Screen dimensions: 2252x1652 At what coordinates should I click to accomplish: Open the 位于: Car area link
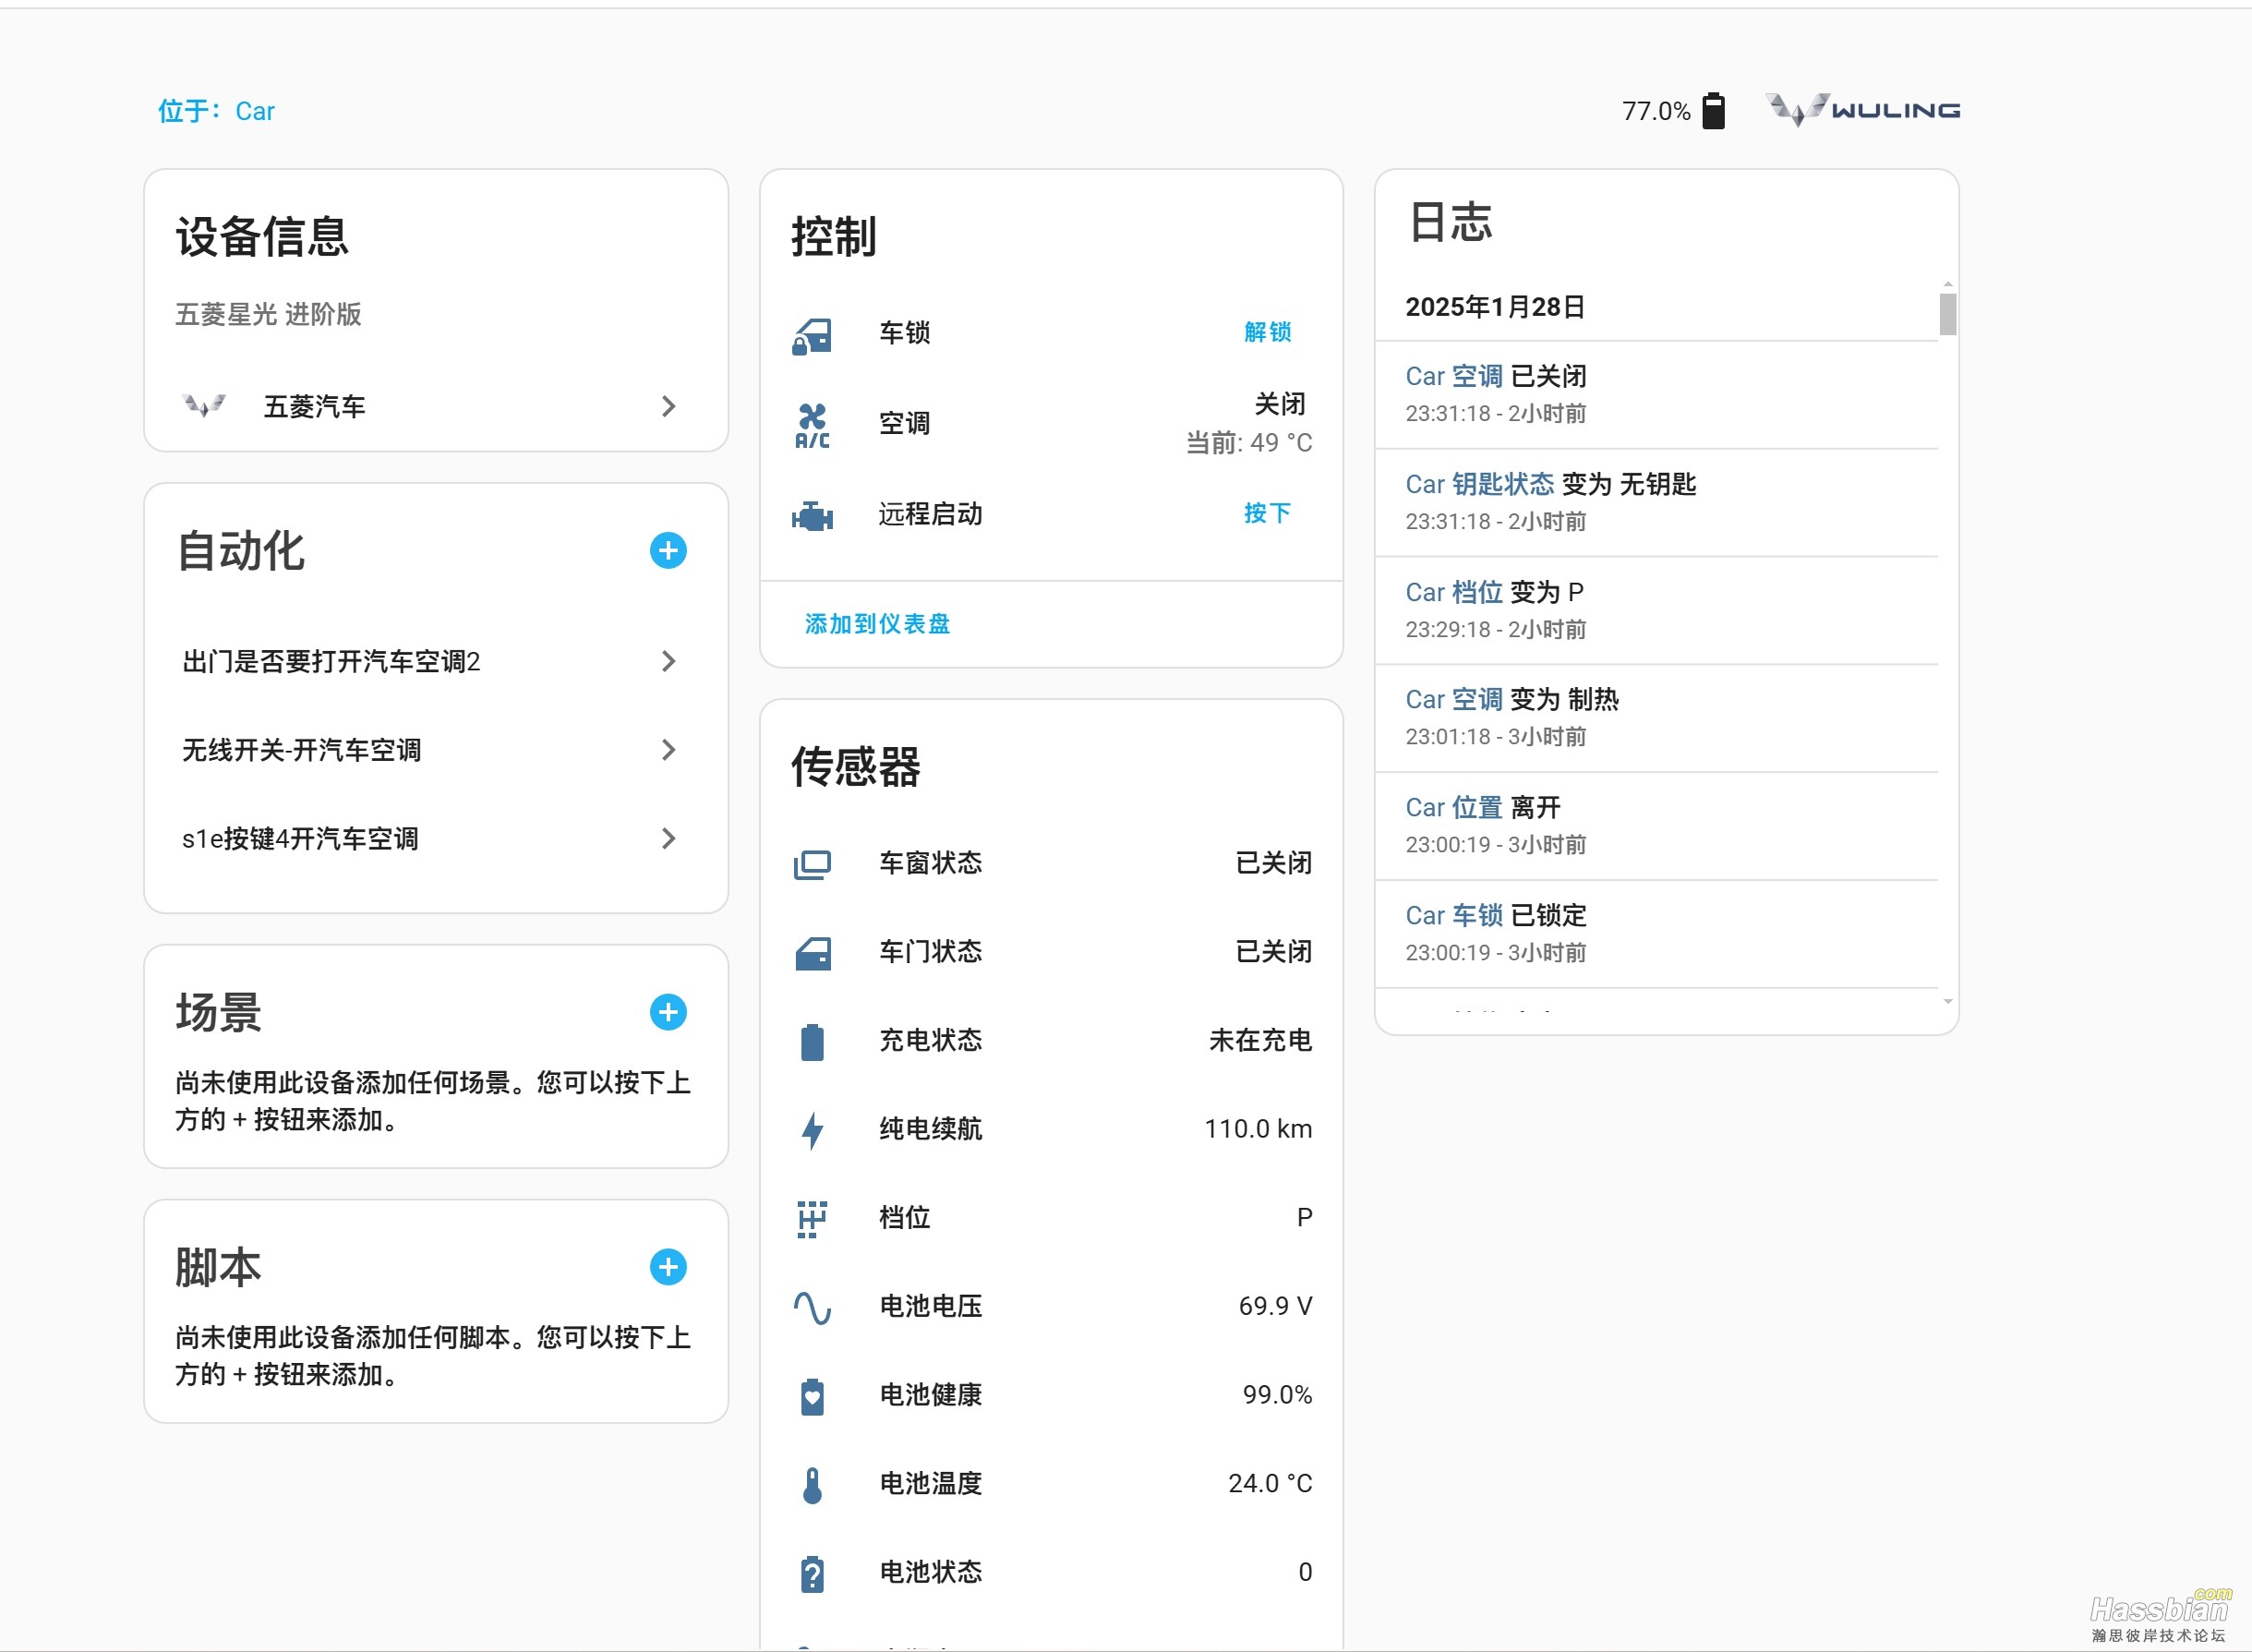coord(216,111)
